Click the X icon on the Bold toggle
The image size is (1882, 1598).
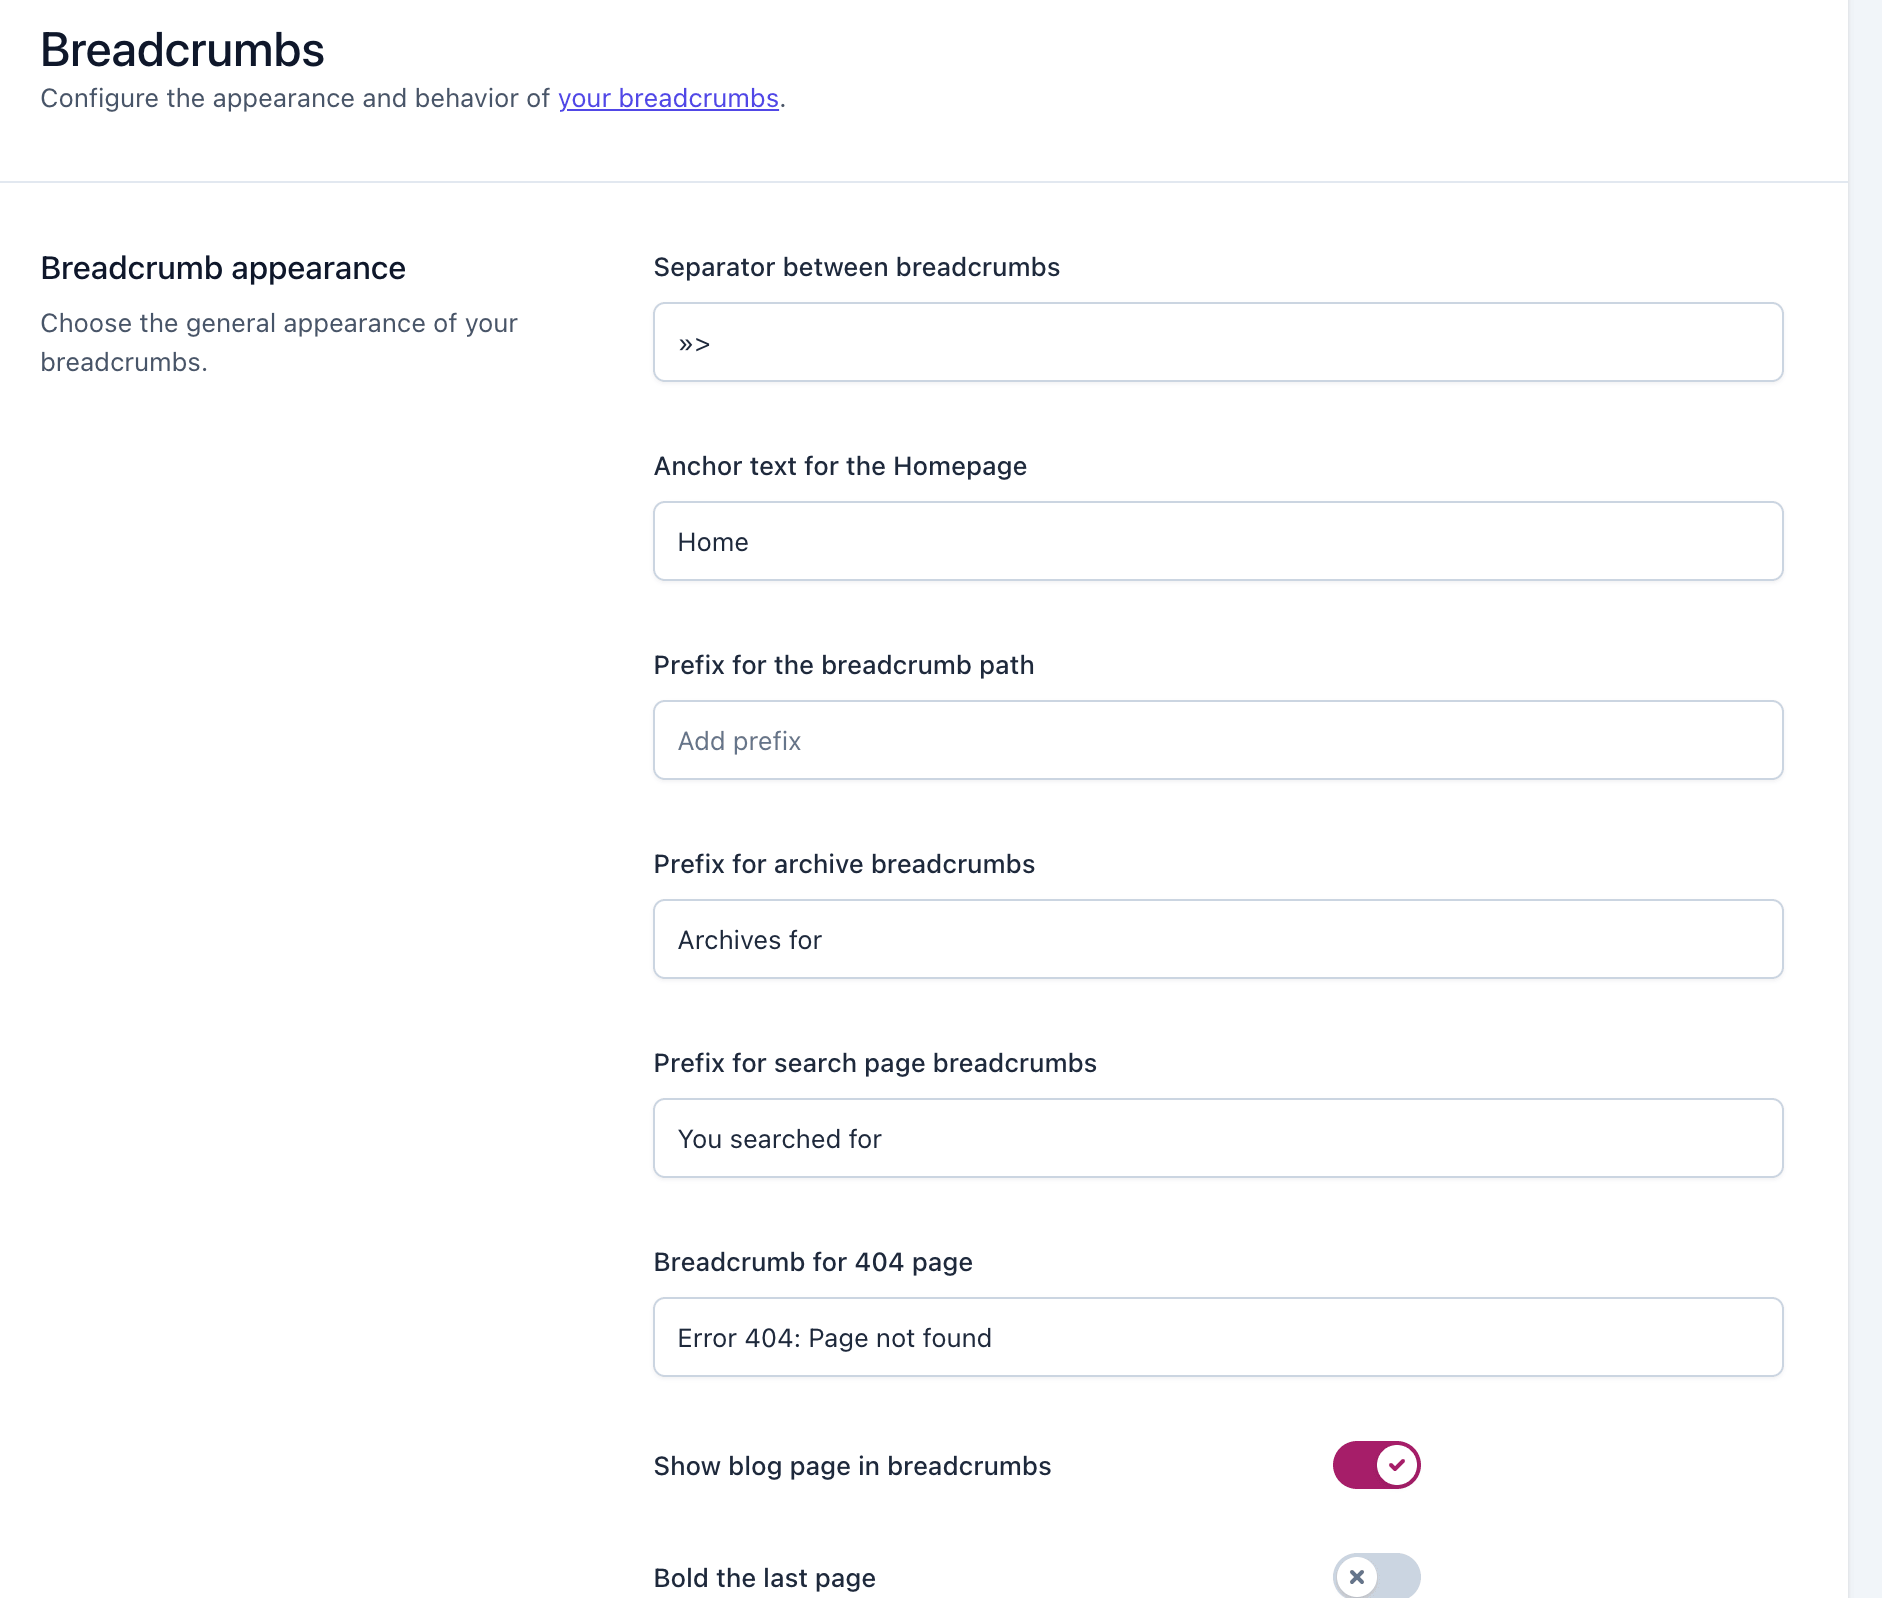(x=1358, y=1577)
